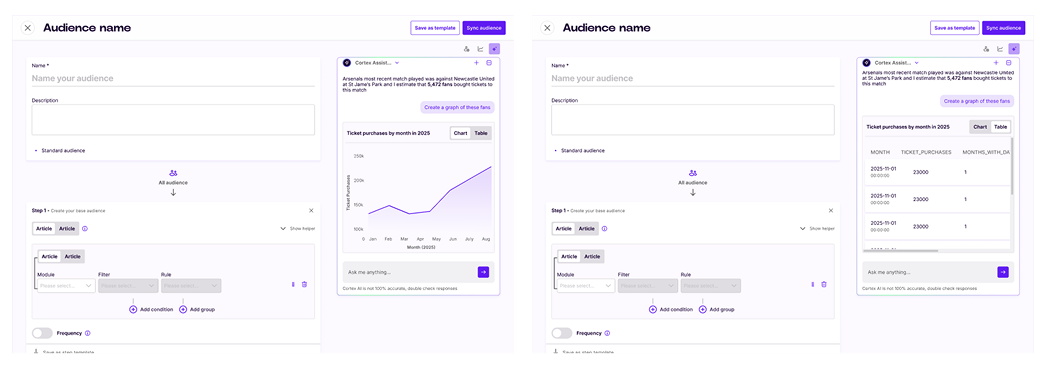The height and width of the screenshot is (369, 1046).
Task: Send message with arrow button in chart-view assistant
Action: pyautogui.click(x=484, y=272)
